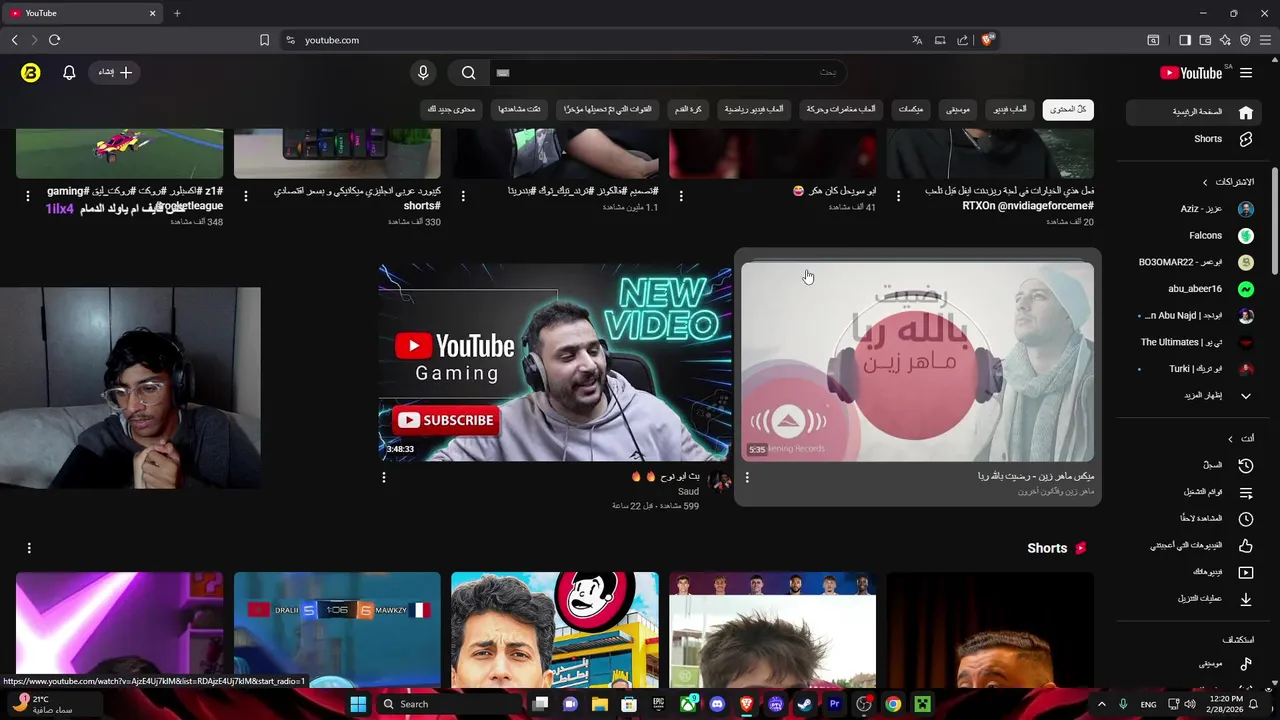1280x720 pixels.
Task: Open the Shorts shelf heading
Action: pyautogui.click(x=1047, y=548)
